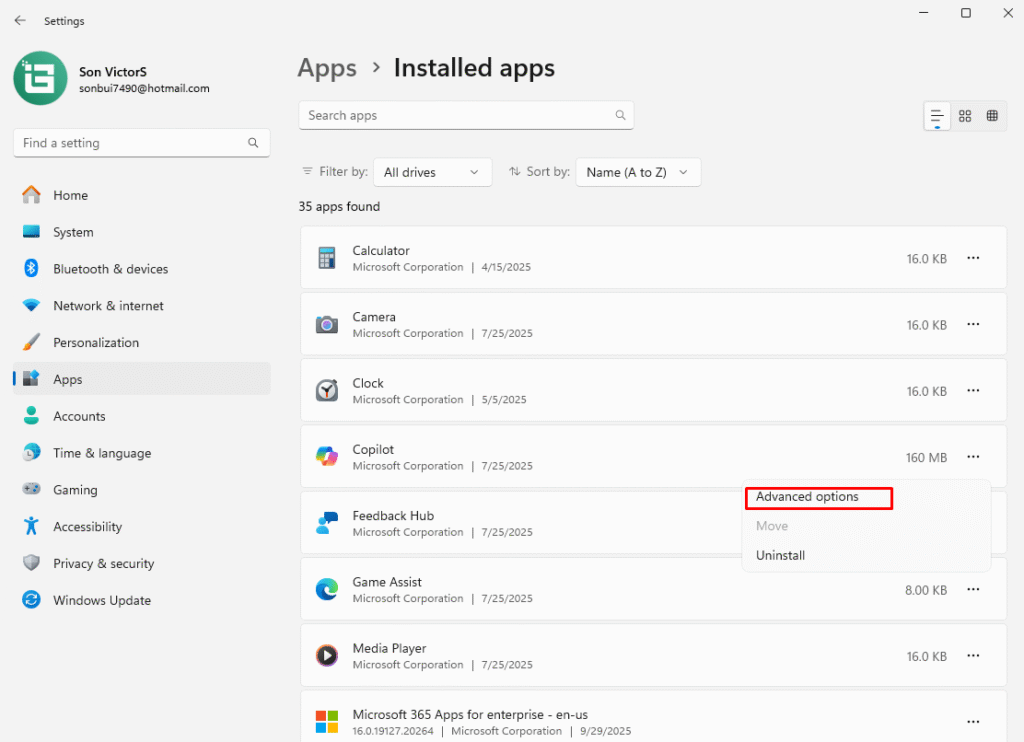The height and width of the screenshot is (742, 1024).
Task: Select Advanced options in context menu
Action: 808,497
